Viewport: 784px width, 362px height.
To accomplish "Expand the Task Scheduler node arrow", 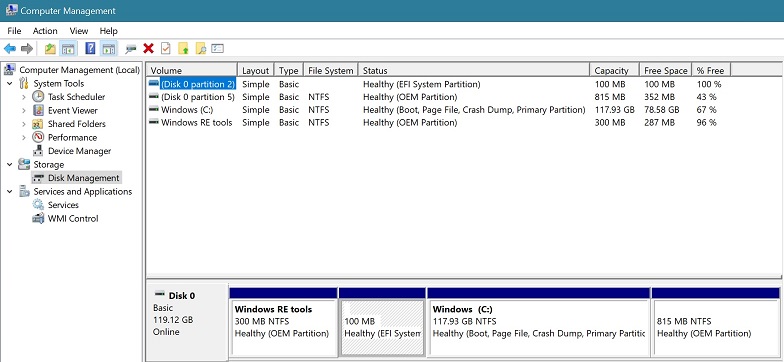I will 24,97.
